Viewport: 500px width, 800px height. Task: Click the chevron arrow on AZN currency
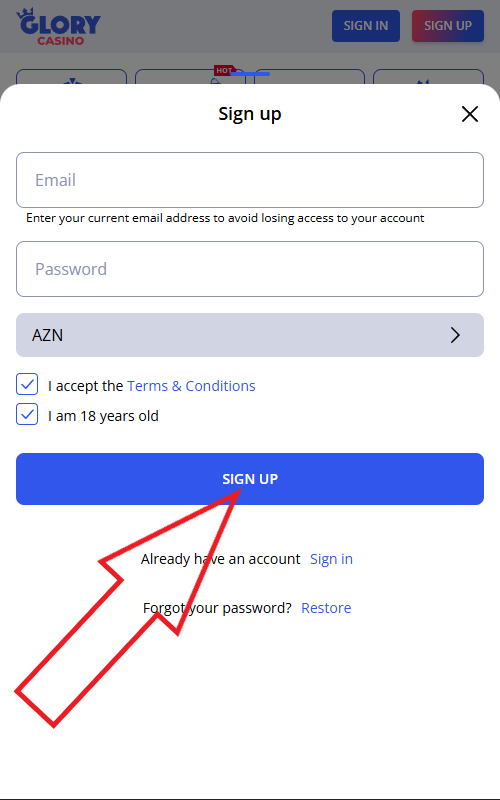pyautogui.click(x=455, y=335)
